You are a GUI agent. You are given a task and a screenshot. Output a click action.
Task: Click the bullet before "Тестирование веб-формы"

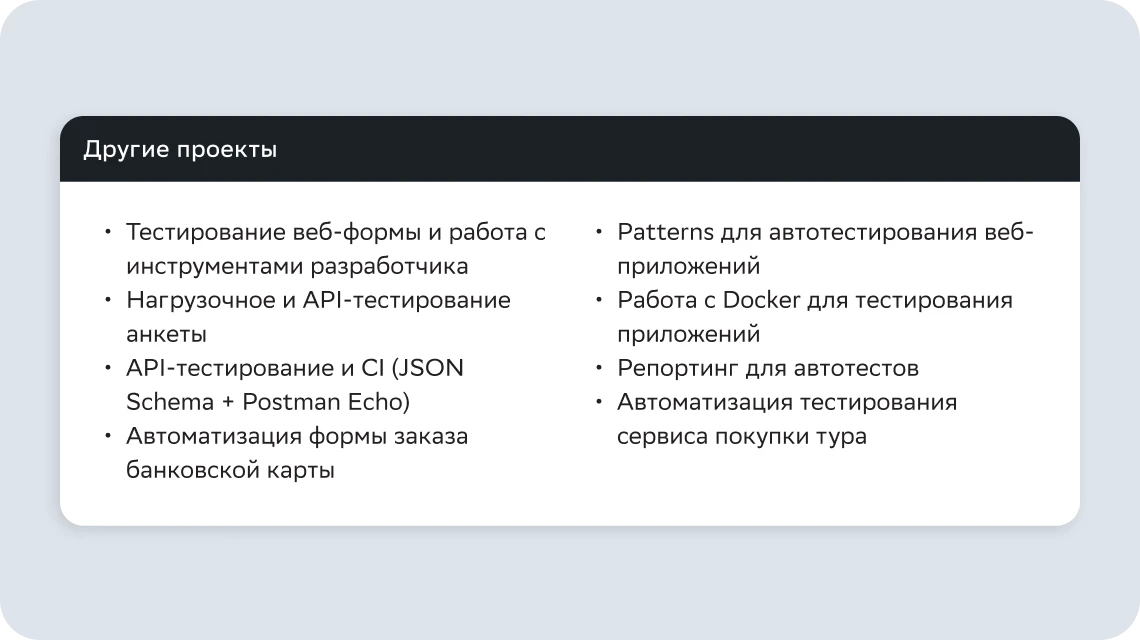pos(108,233)
